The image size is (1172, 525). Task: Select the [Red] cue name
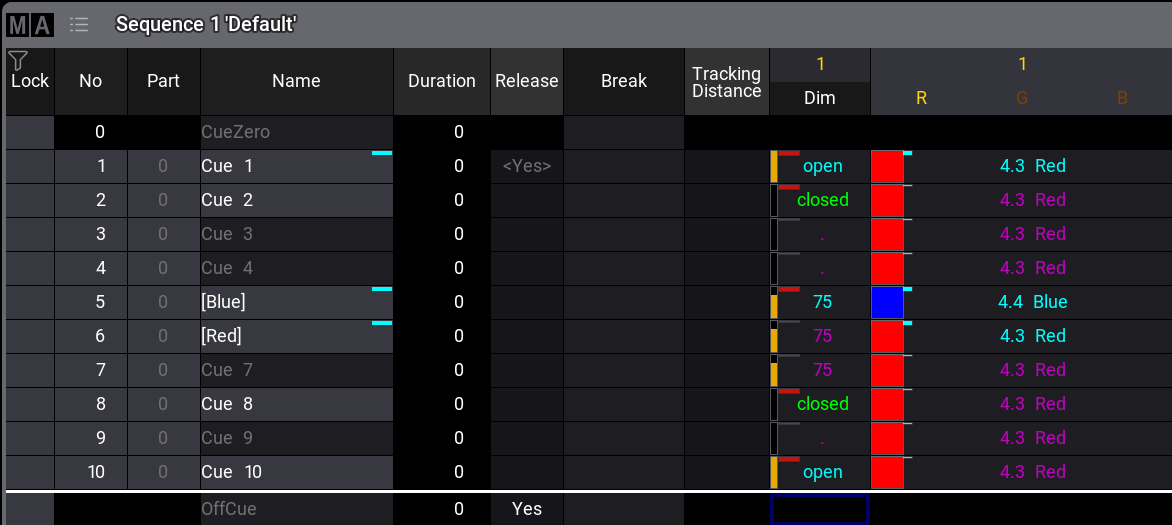[296, 336]
